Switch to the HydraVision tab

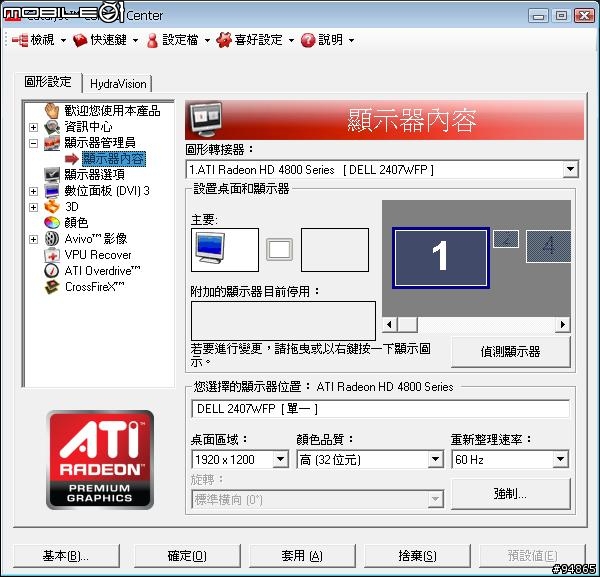(x=118, y=84)
